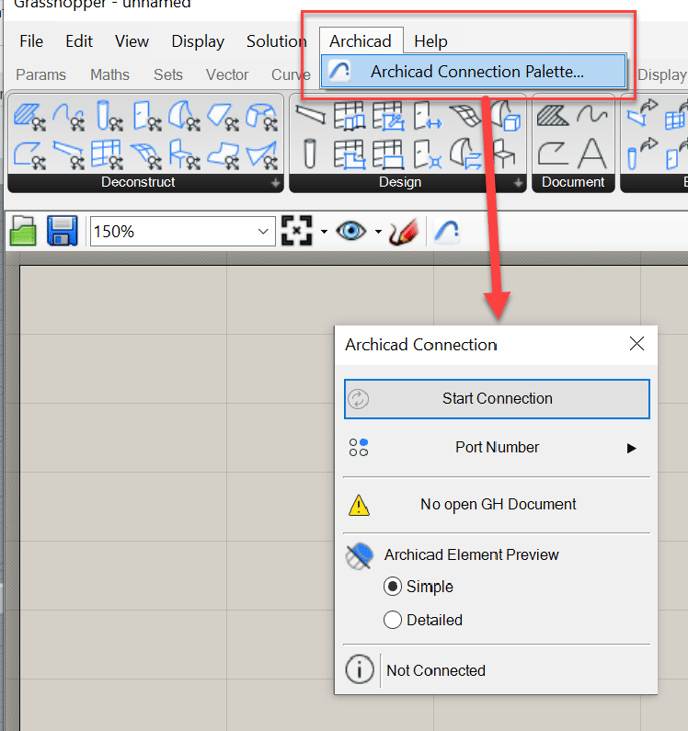Select the Beam icon in Deconstruct panel
This screenshot has height=731, width=688.
(69, 154)
